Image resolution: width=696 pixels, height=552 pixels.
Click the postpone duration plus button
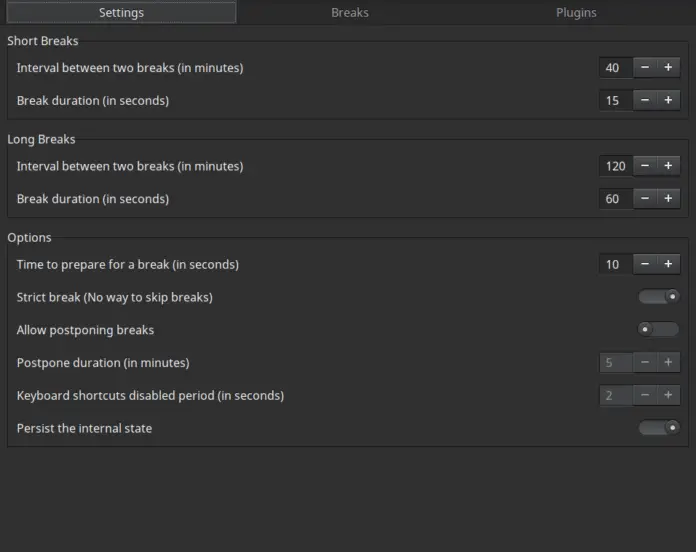point(668,363)
